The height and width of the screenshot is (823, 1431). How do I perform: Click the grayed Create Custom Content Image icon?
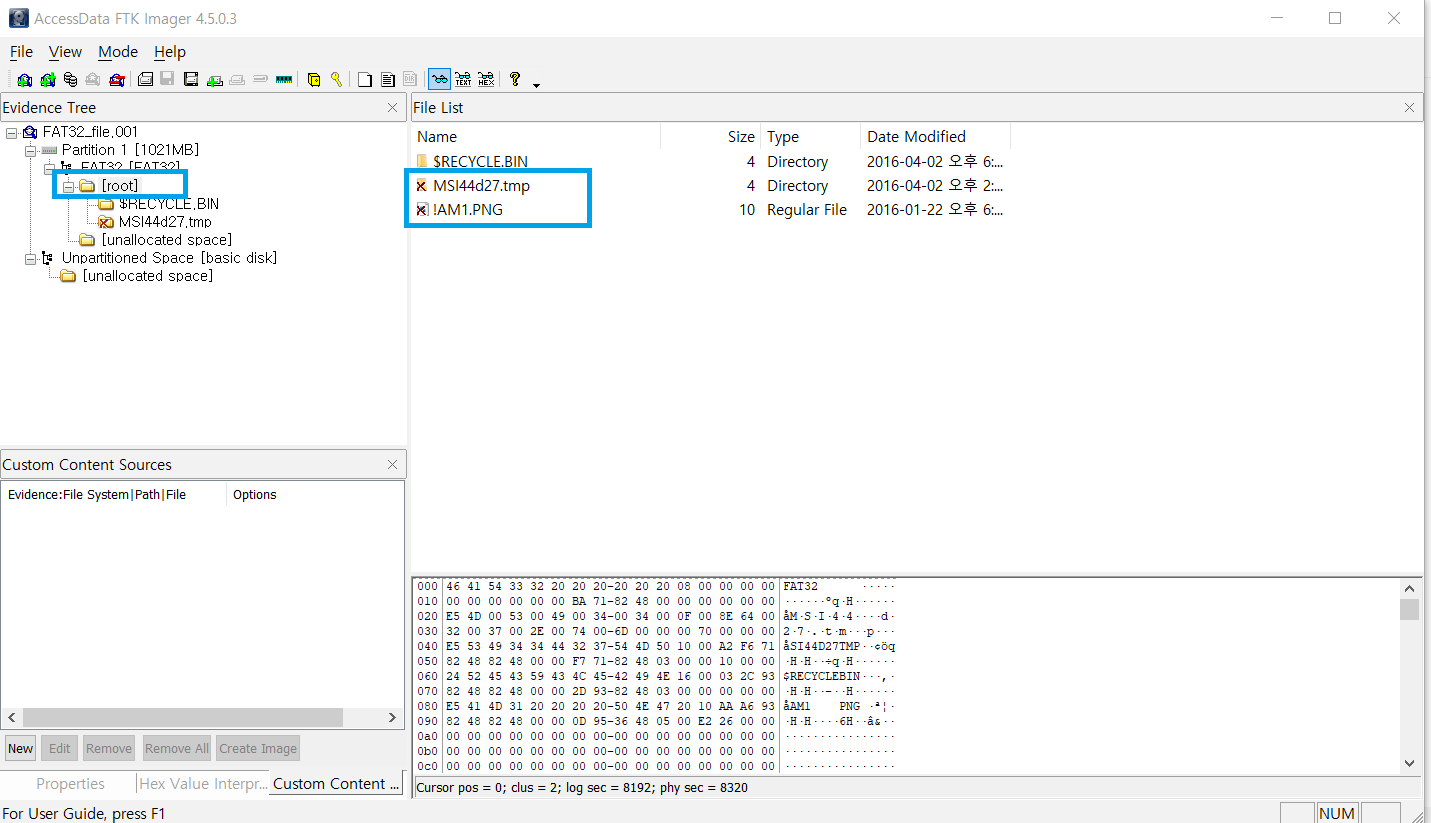(x=237, y=80)
